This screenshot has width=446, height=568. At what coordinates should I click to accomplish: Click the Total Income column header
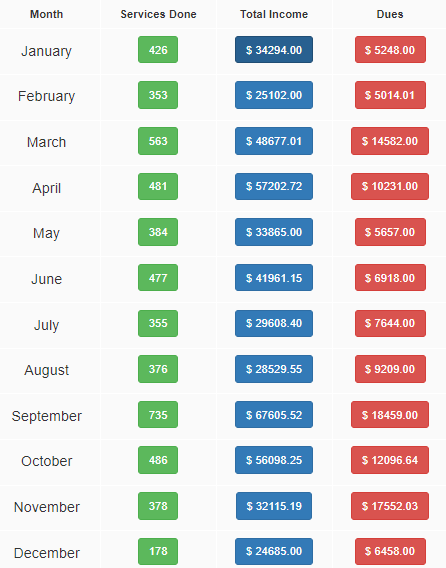[274, 14]
